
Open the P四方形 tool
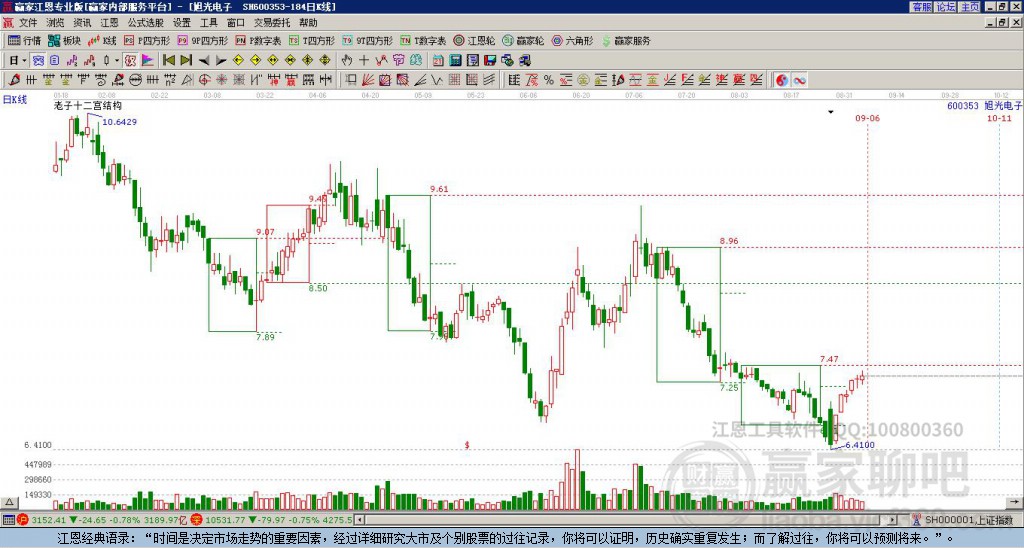(x=147, y=40)
